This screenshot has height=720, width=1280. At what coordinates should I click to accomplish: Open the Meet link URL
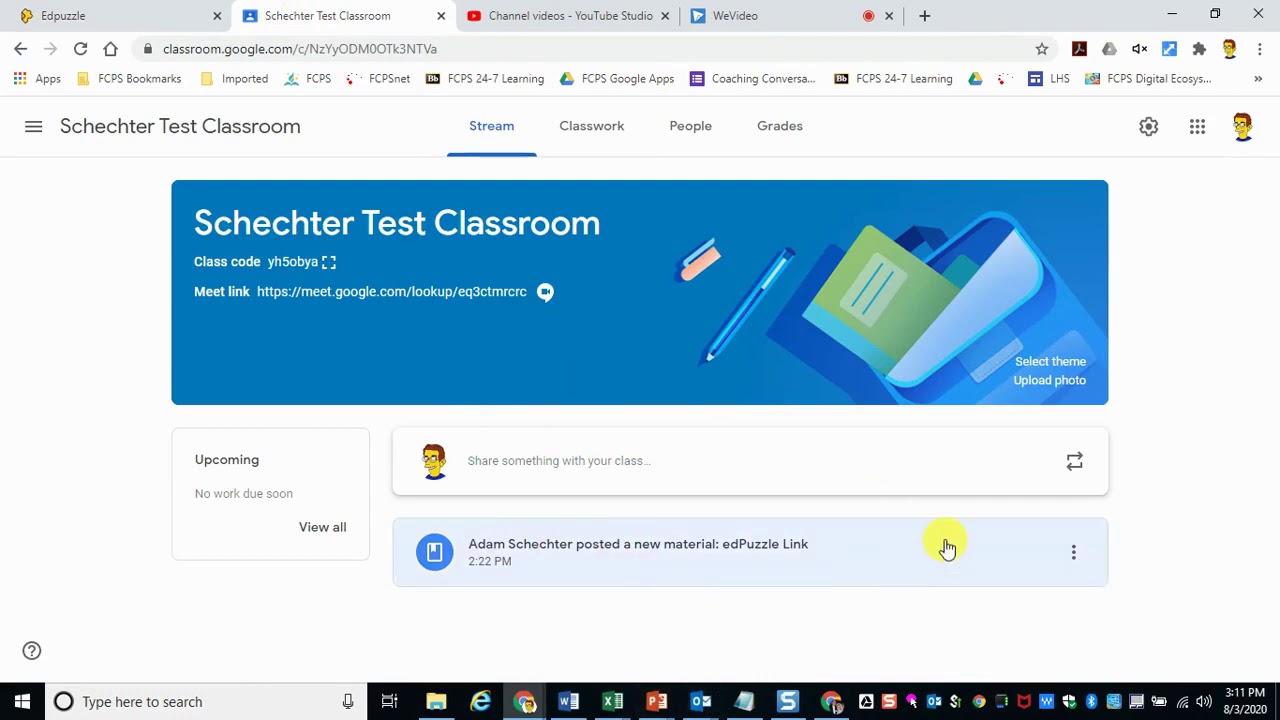[391, 292]
